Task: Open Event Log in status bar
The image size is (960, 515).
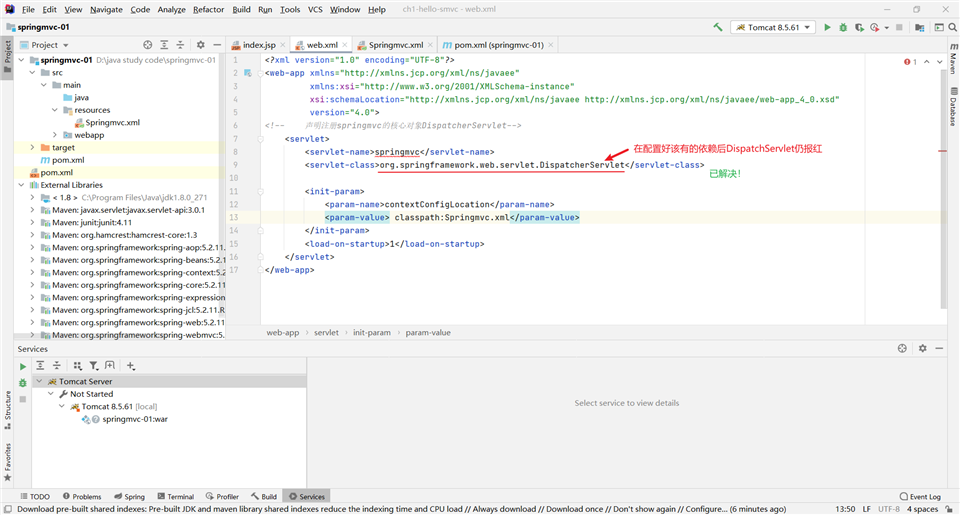Action: (x=920, y=497)
